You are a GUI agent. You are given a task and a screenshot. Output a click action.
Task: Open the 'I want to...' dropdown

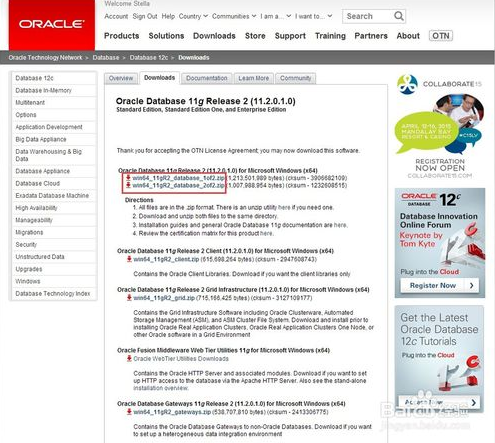313,16
